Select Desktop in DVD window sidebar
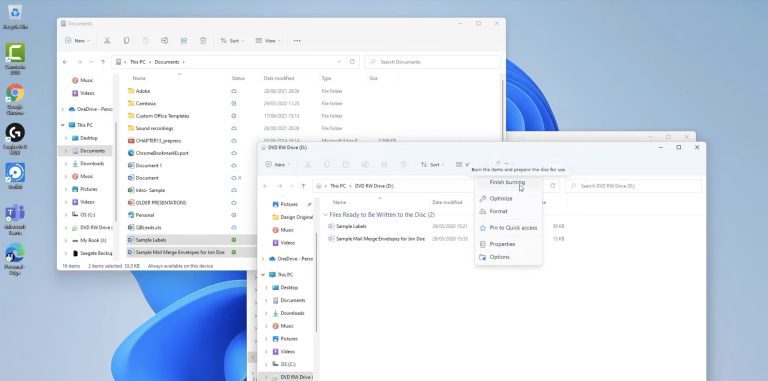This screenshot has width=768, height=381. click(x=285, y=287)
